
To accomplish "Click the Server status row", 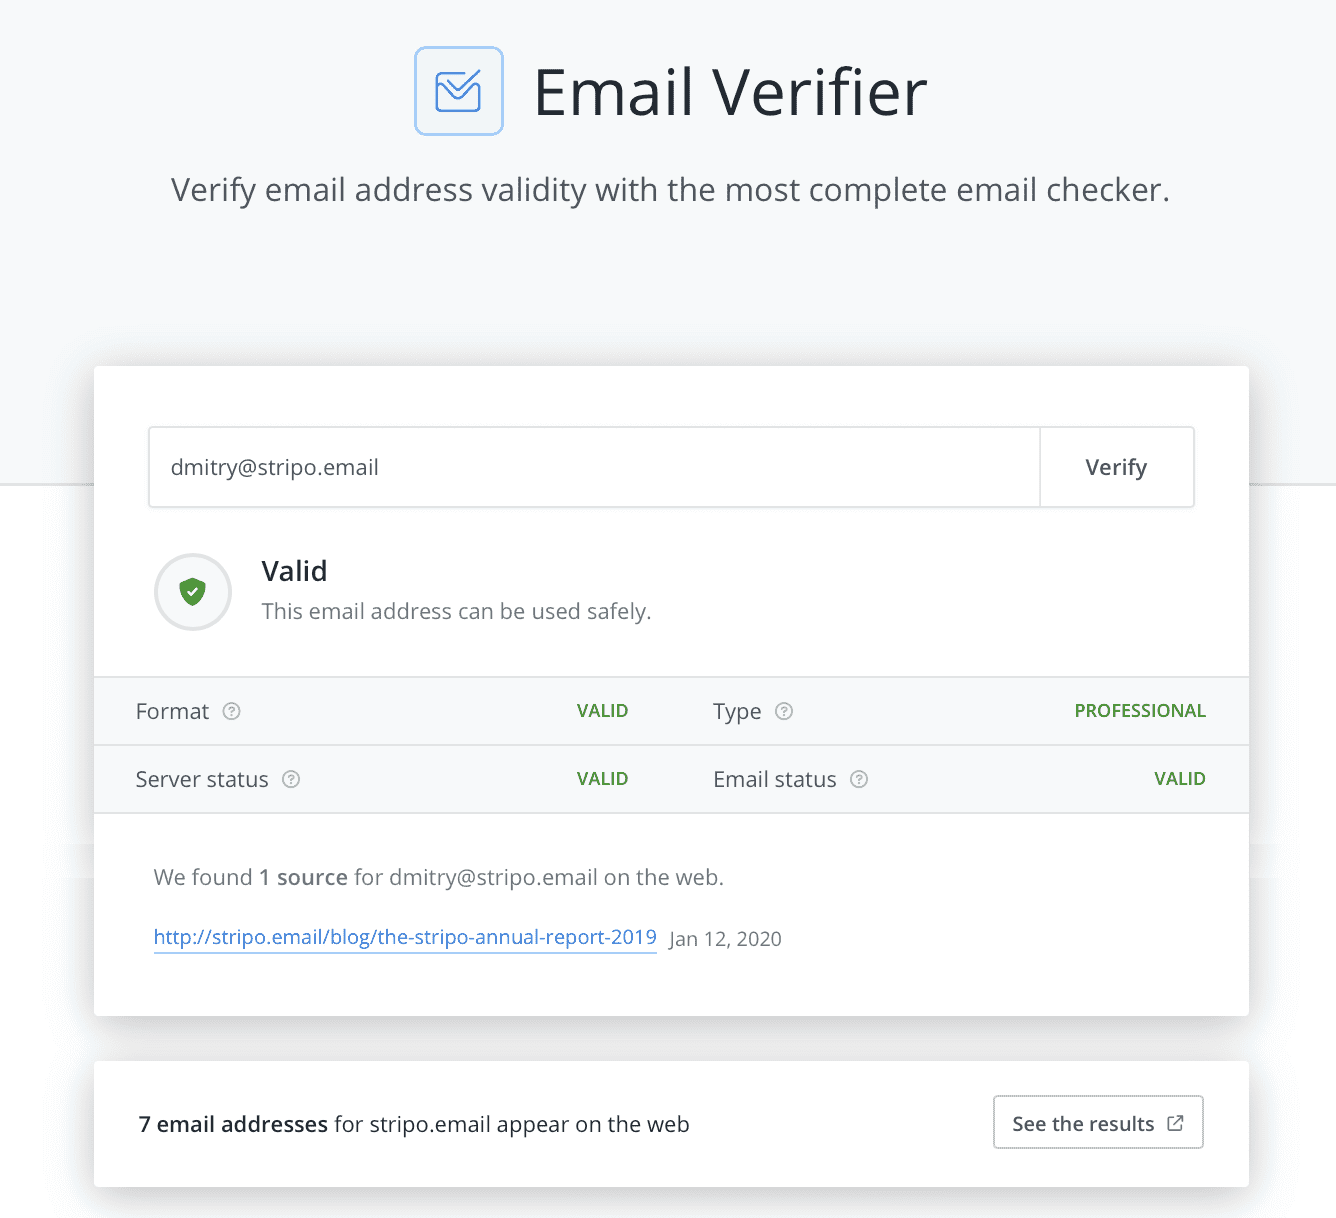I will point(400,779).
